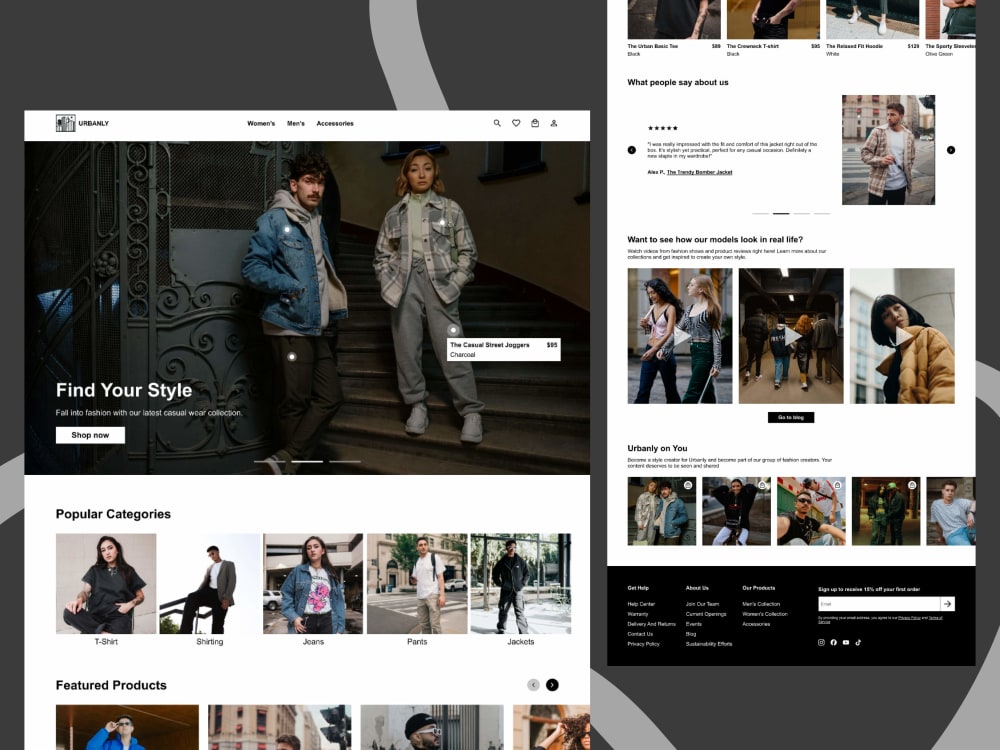The width and height of the screenshot is (1000, 750).
Task: Open the Facebook icon in footer
Action: 834,642
